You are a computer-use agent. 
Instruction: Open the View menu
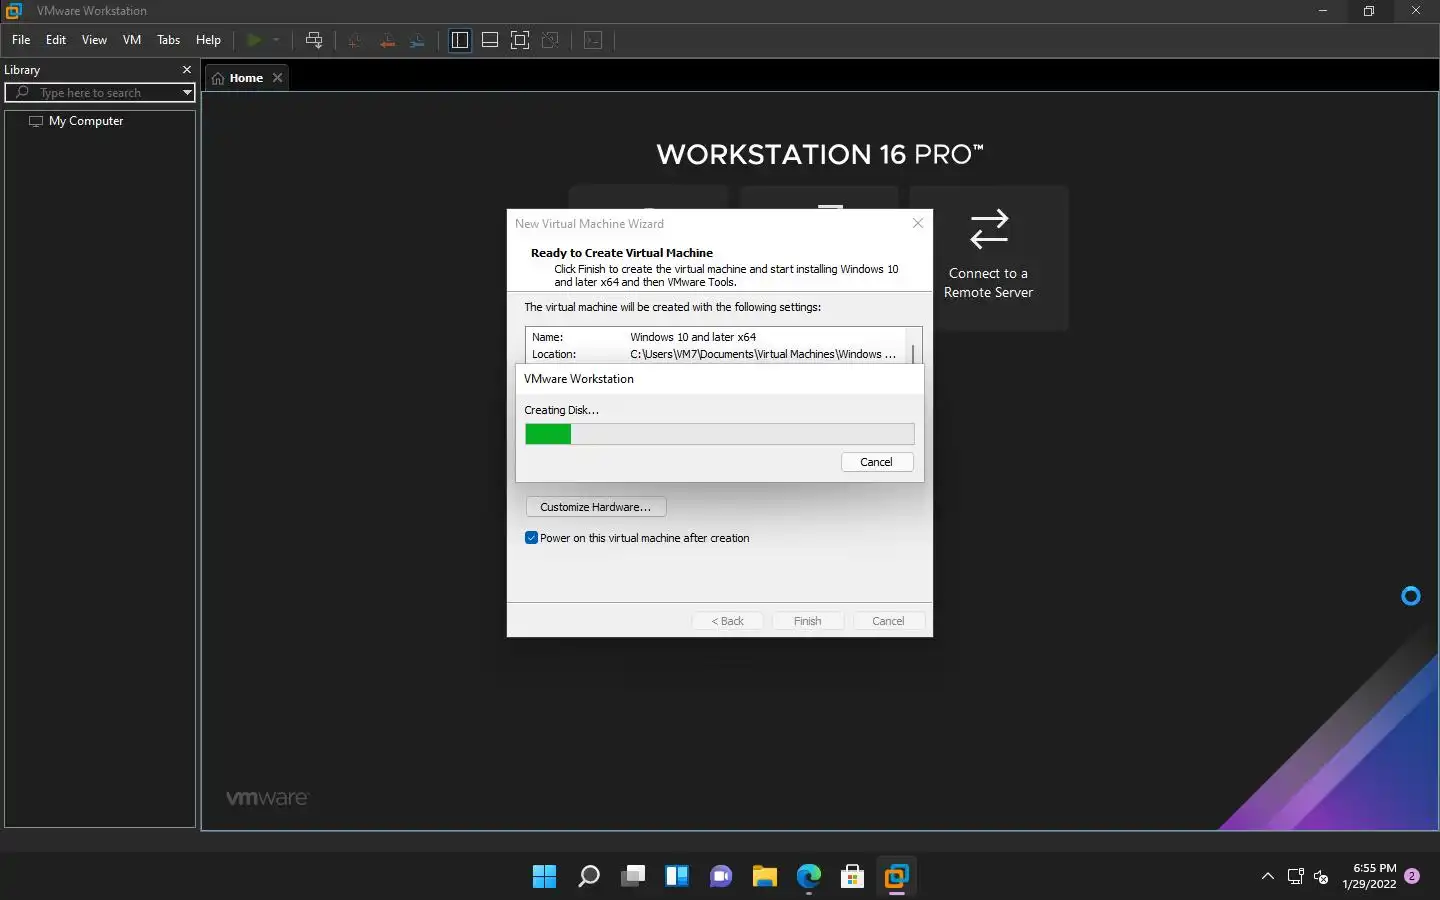point(94,40)
